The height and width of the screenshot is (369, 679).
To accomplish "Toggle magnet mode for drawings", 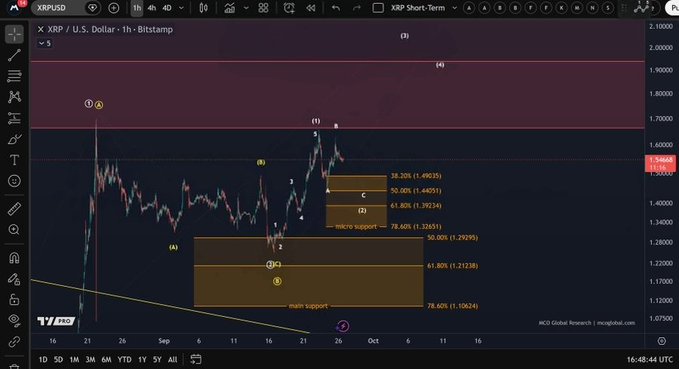I will point(14,258).
